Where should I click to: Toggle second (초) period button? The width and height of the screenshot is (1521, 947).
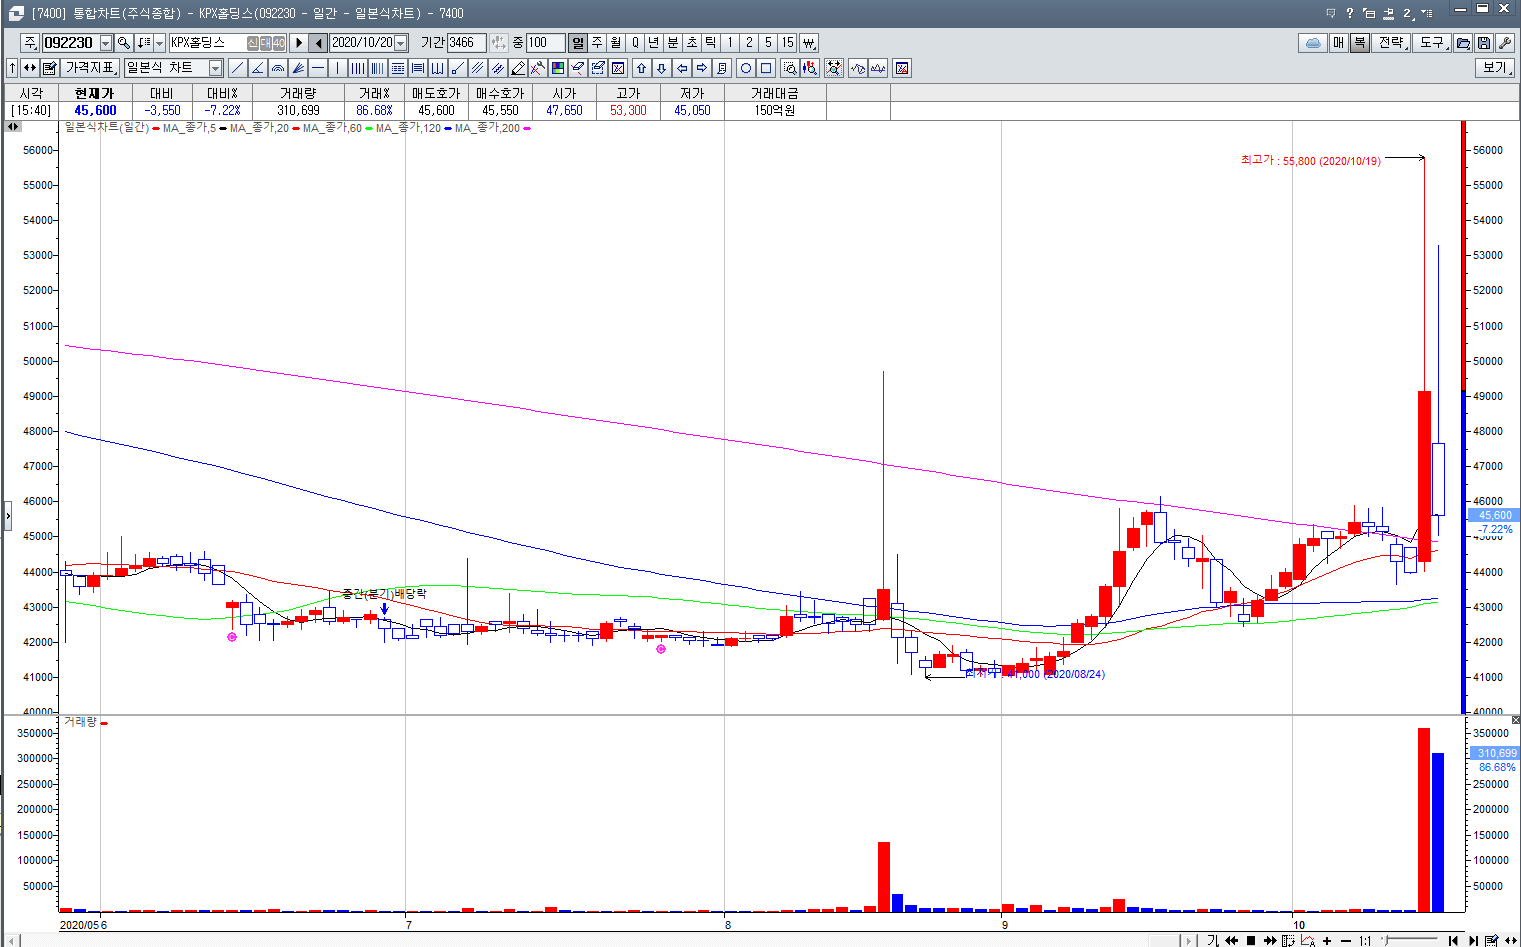pos(692,43)
